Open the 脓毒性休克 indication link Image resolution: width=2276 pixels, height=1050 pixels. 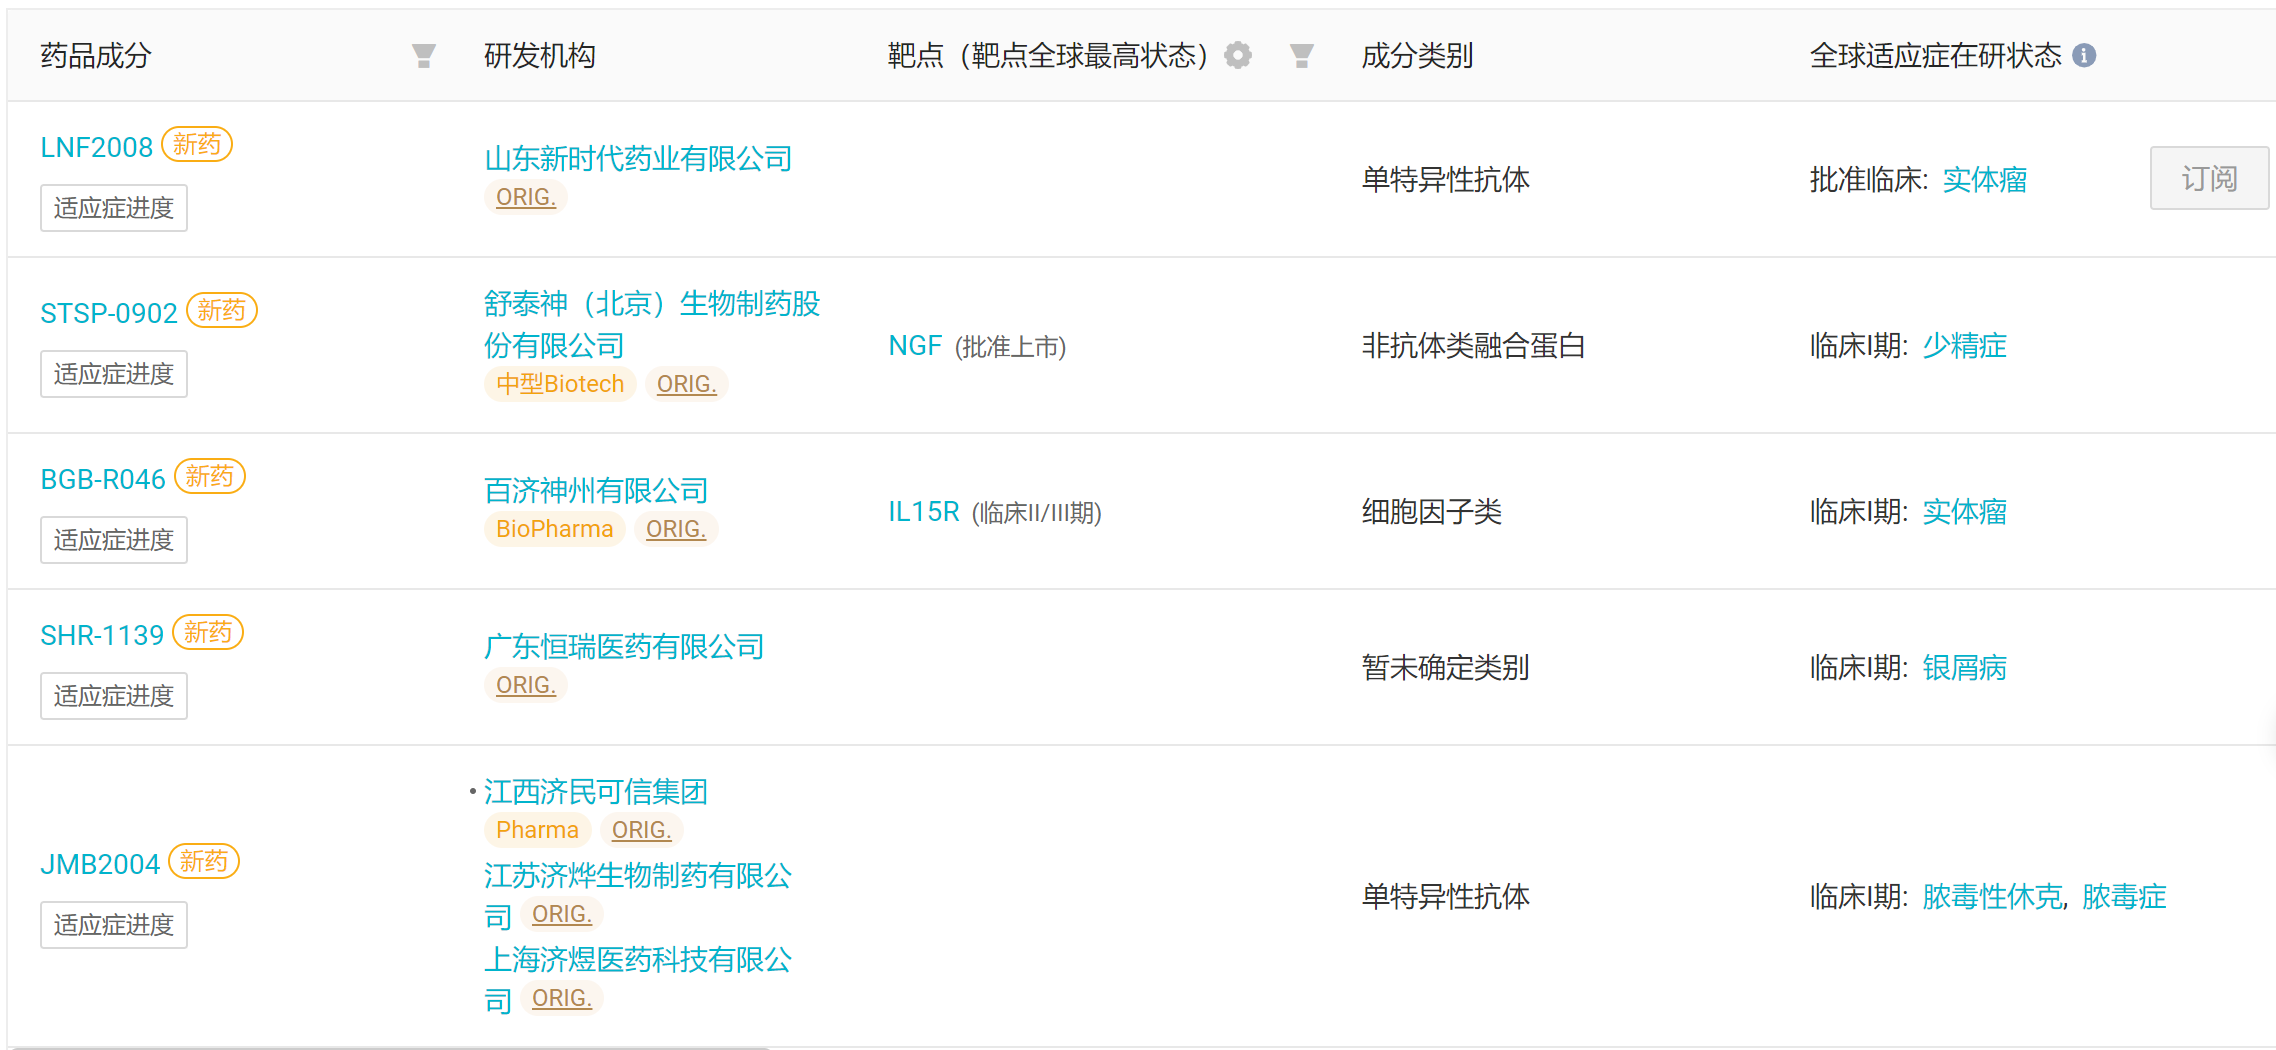point(1992,897)
